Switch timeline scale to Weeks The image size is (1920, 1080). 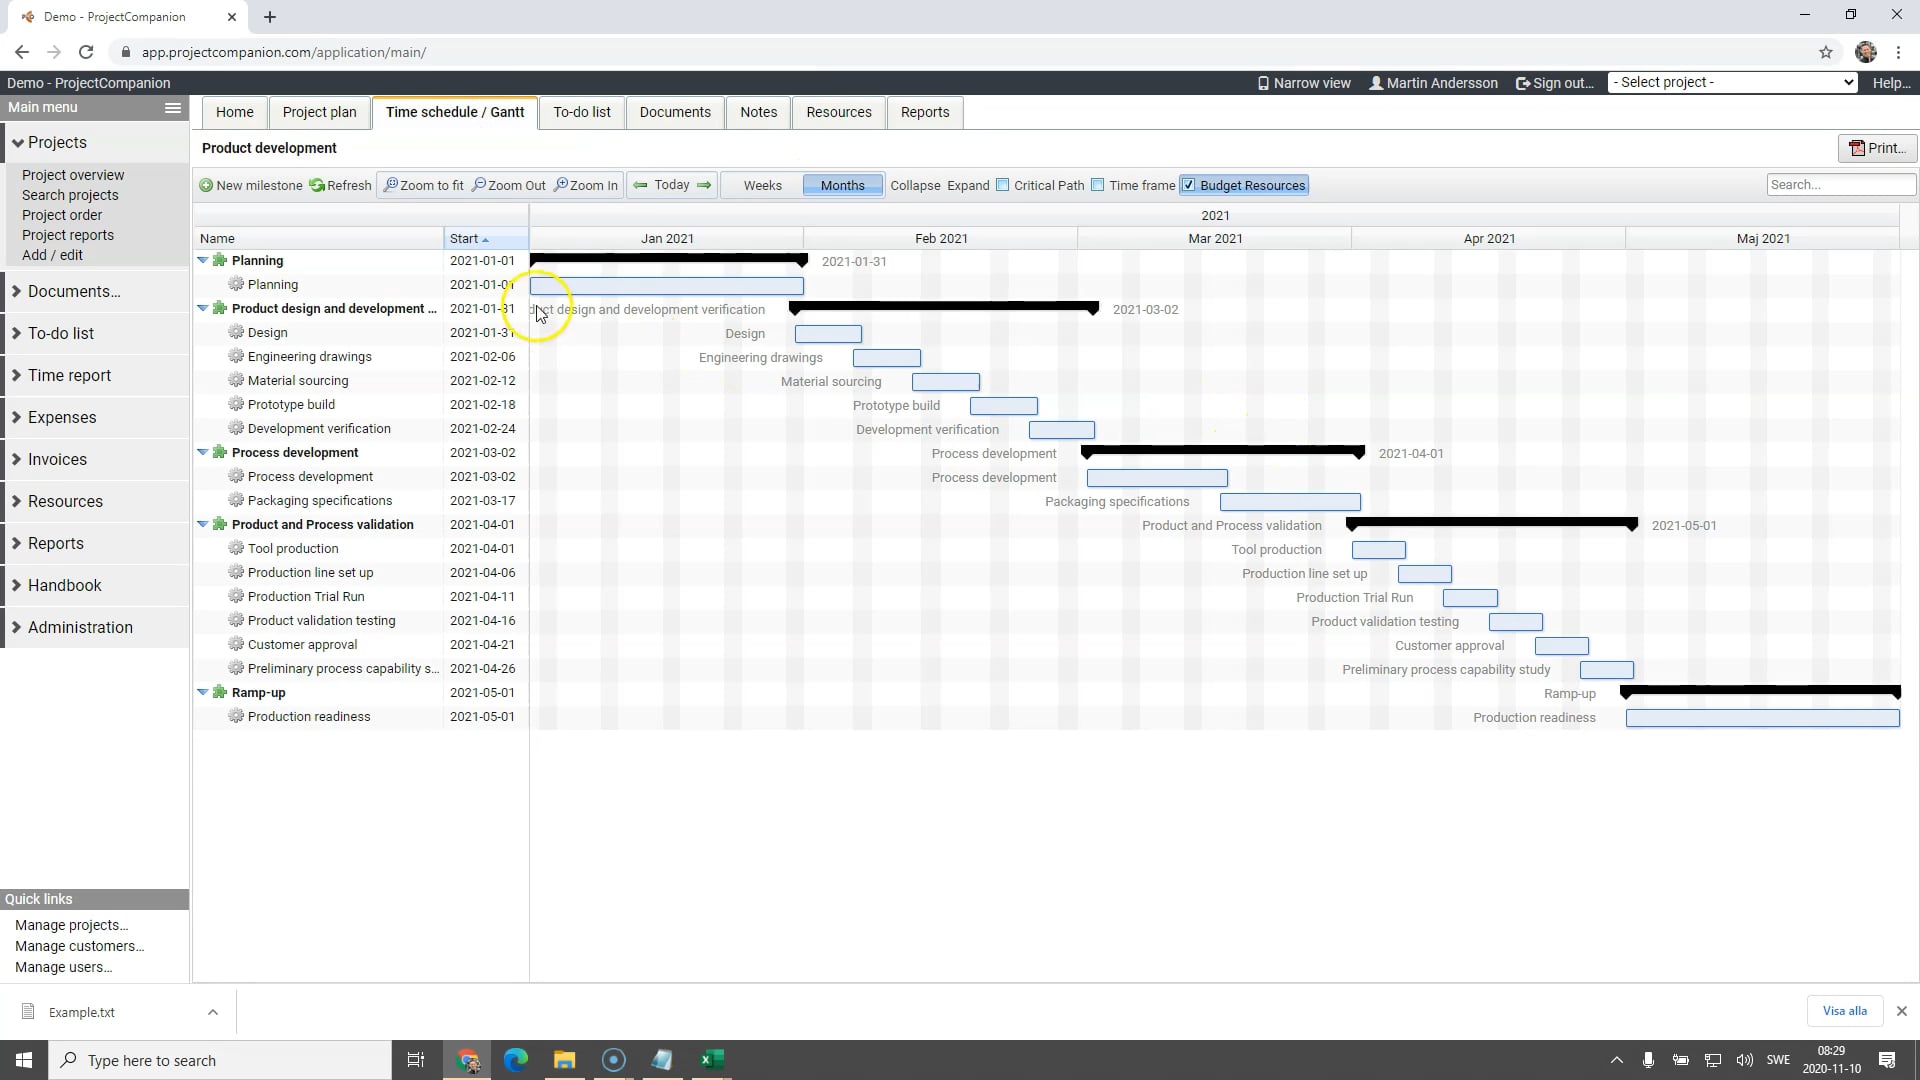point(762,186)
